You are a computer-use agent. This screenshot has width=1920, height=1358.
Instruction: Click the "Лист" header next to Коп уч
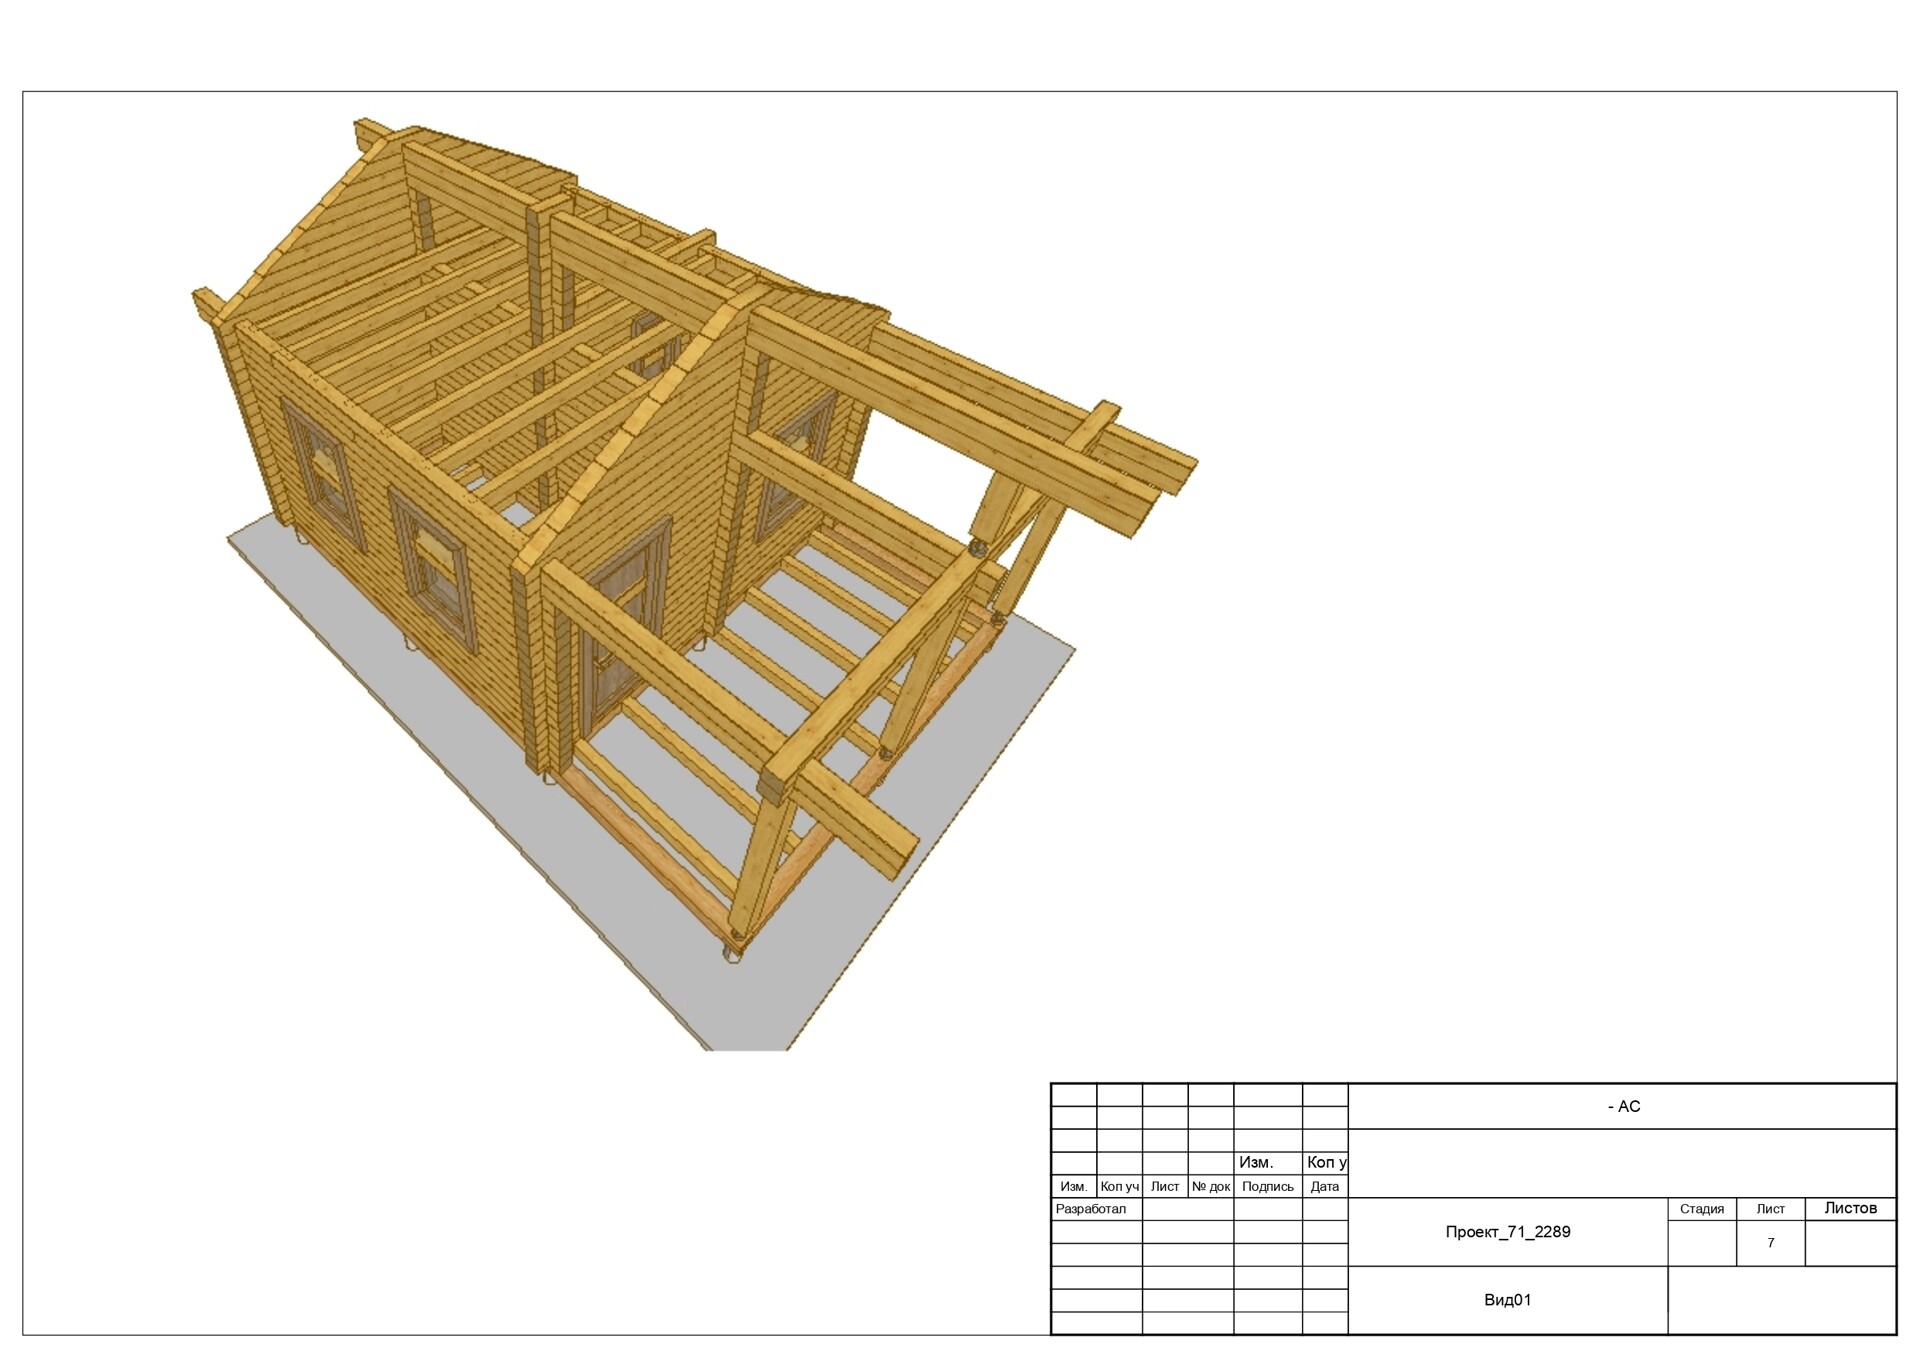click(x=1164, y=1187)
